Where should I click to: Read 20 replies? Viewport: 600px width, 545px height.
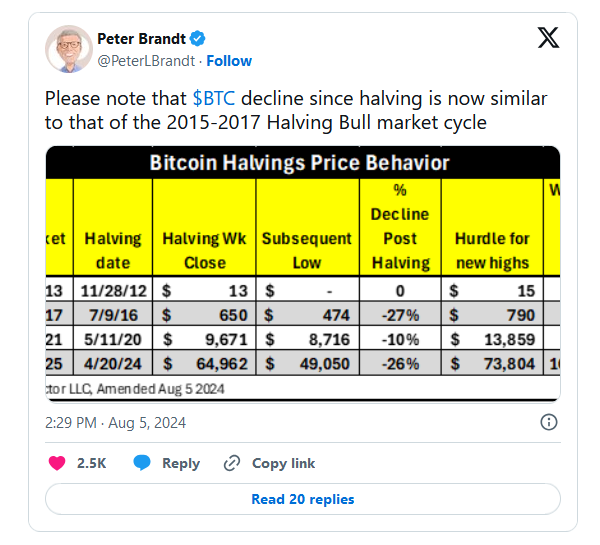(302, 499)
